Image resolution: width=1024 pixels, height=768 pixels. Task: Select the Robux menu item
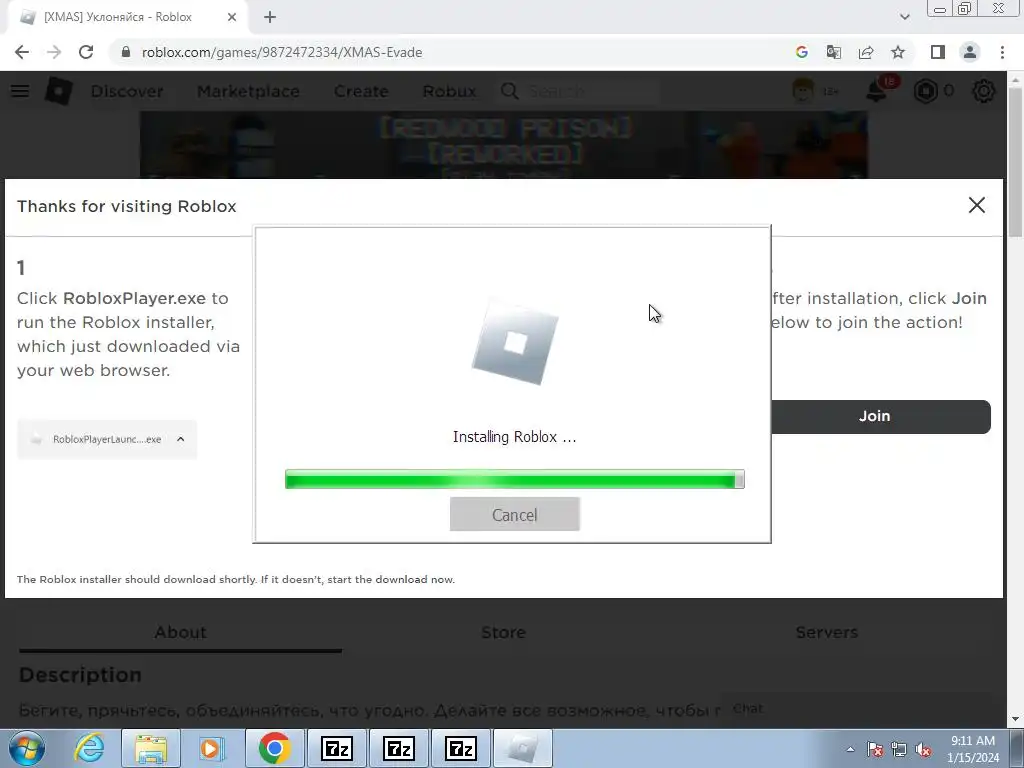point(449,91)
